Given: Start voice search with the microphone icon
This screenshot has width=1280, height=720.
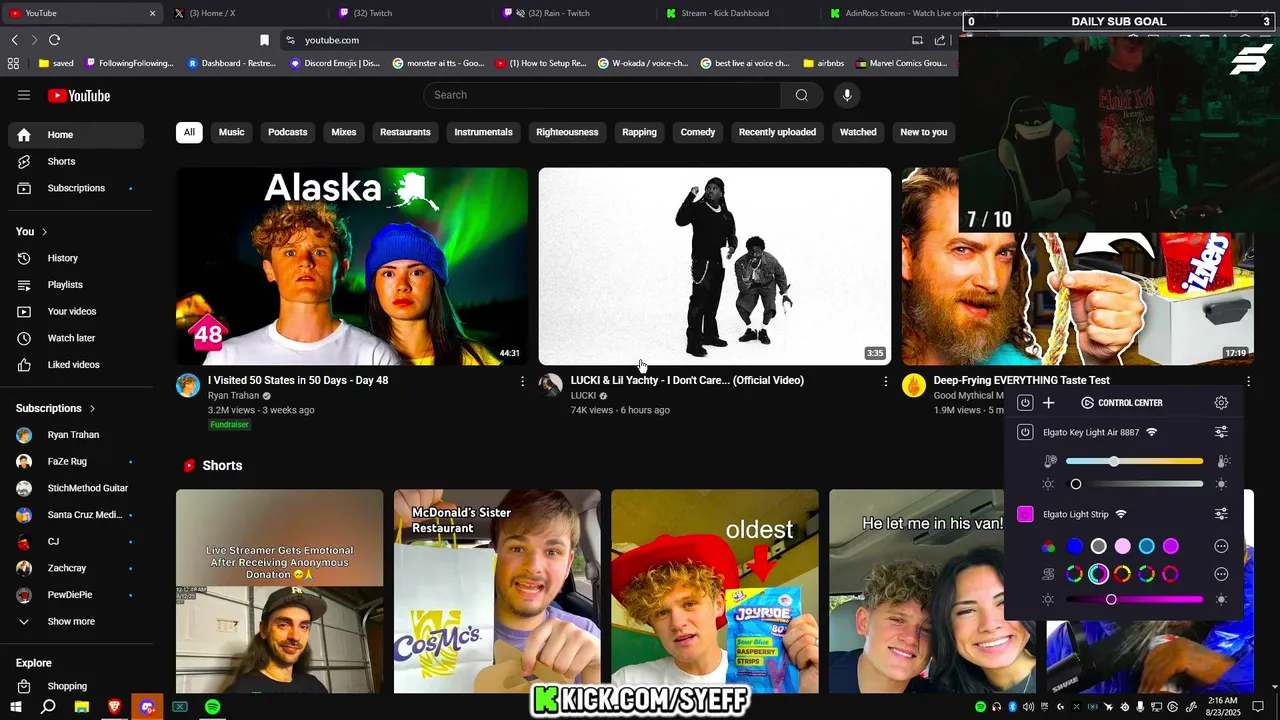Looking at the screenshot, I should click(847, 95).
